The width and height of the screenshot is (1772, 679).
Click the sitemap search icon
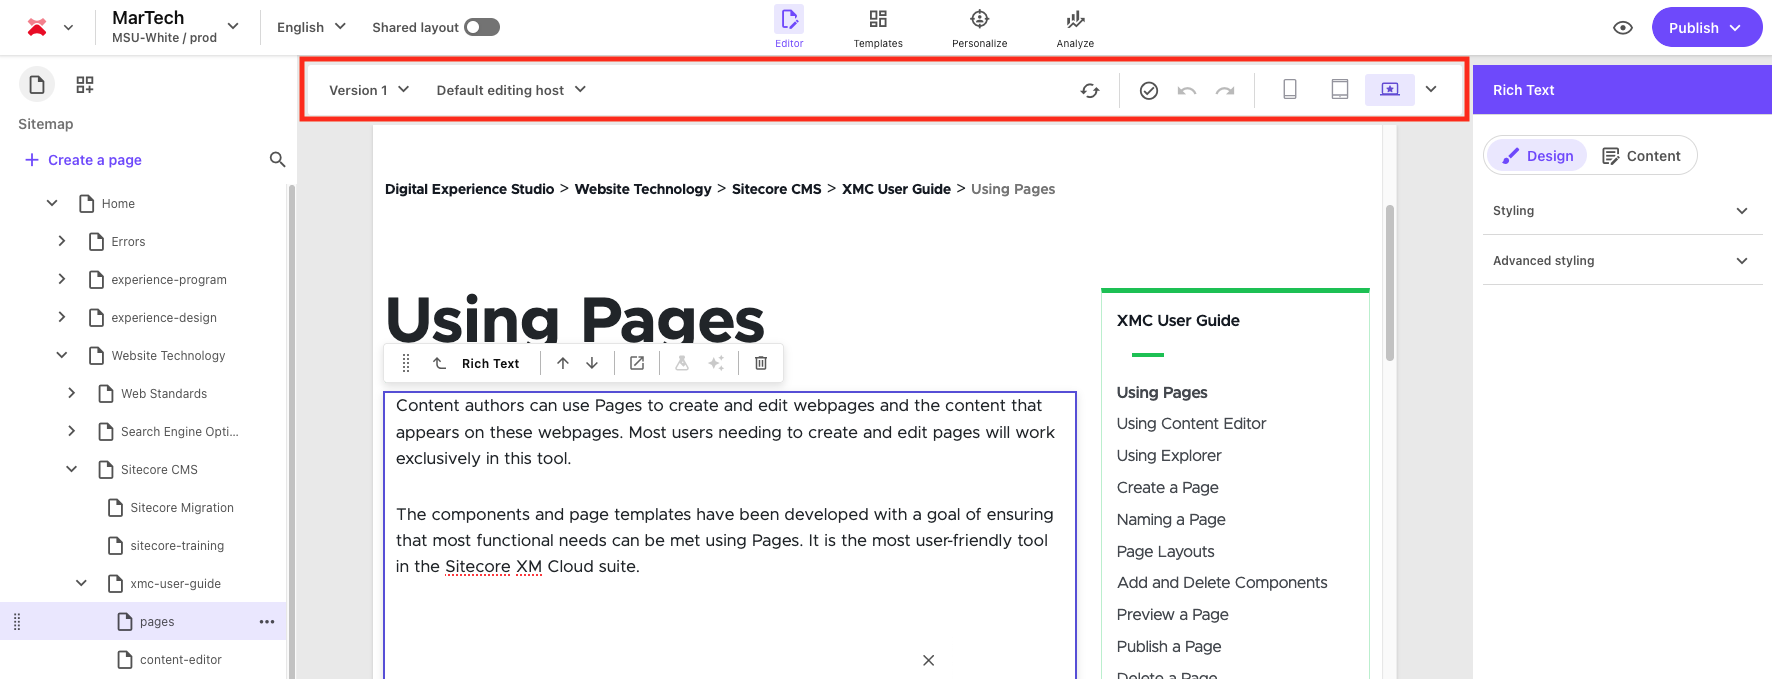click(x=278, y=160)
